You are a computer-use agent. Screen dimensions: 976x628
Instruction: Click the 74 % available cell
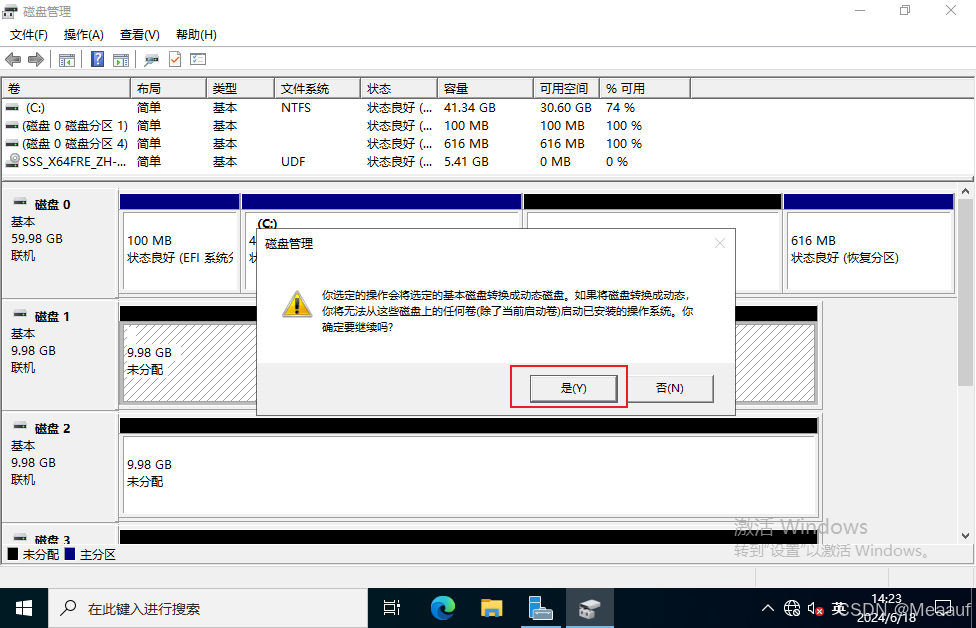coord(621,108)
